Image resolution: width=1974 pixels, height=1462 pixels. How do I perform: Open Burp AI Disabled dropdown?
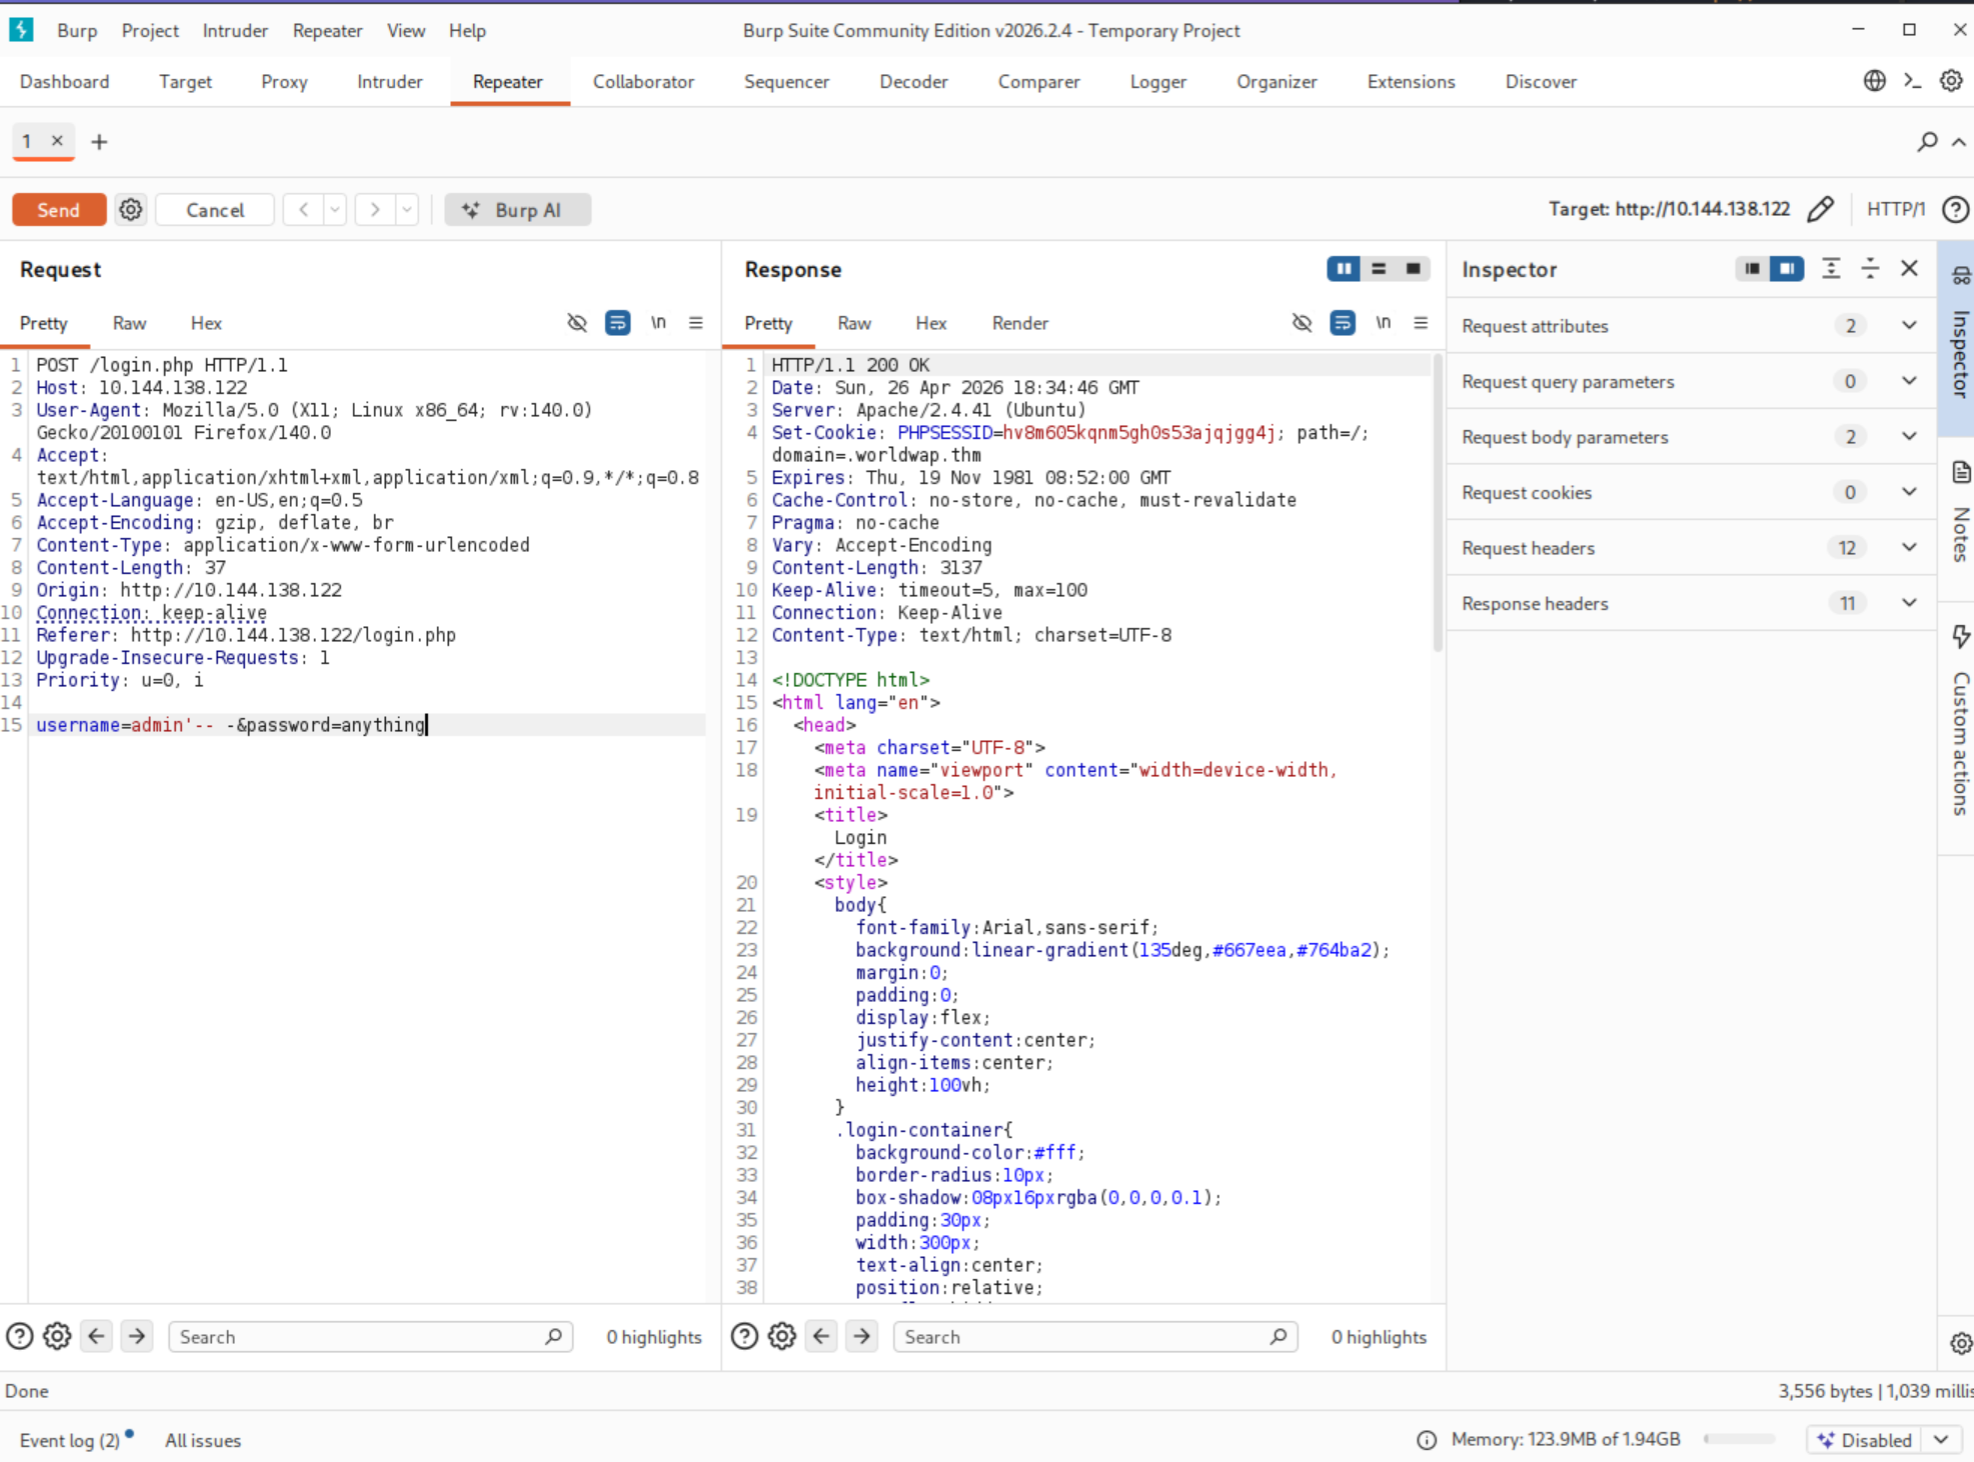coord(1882,1440)
